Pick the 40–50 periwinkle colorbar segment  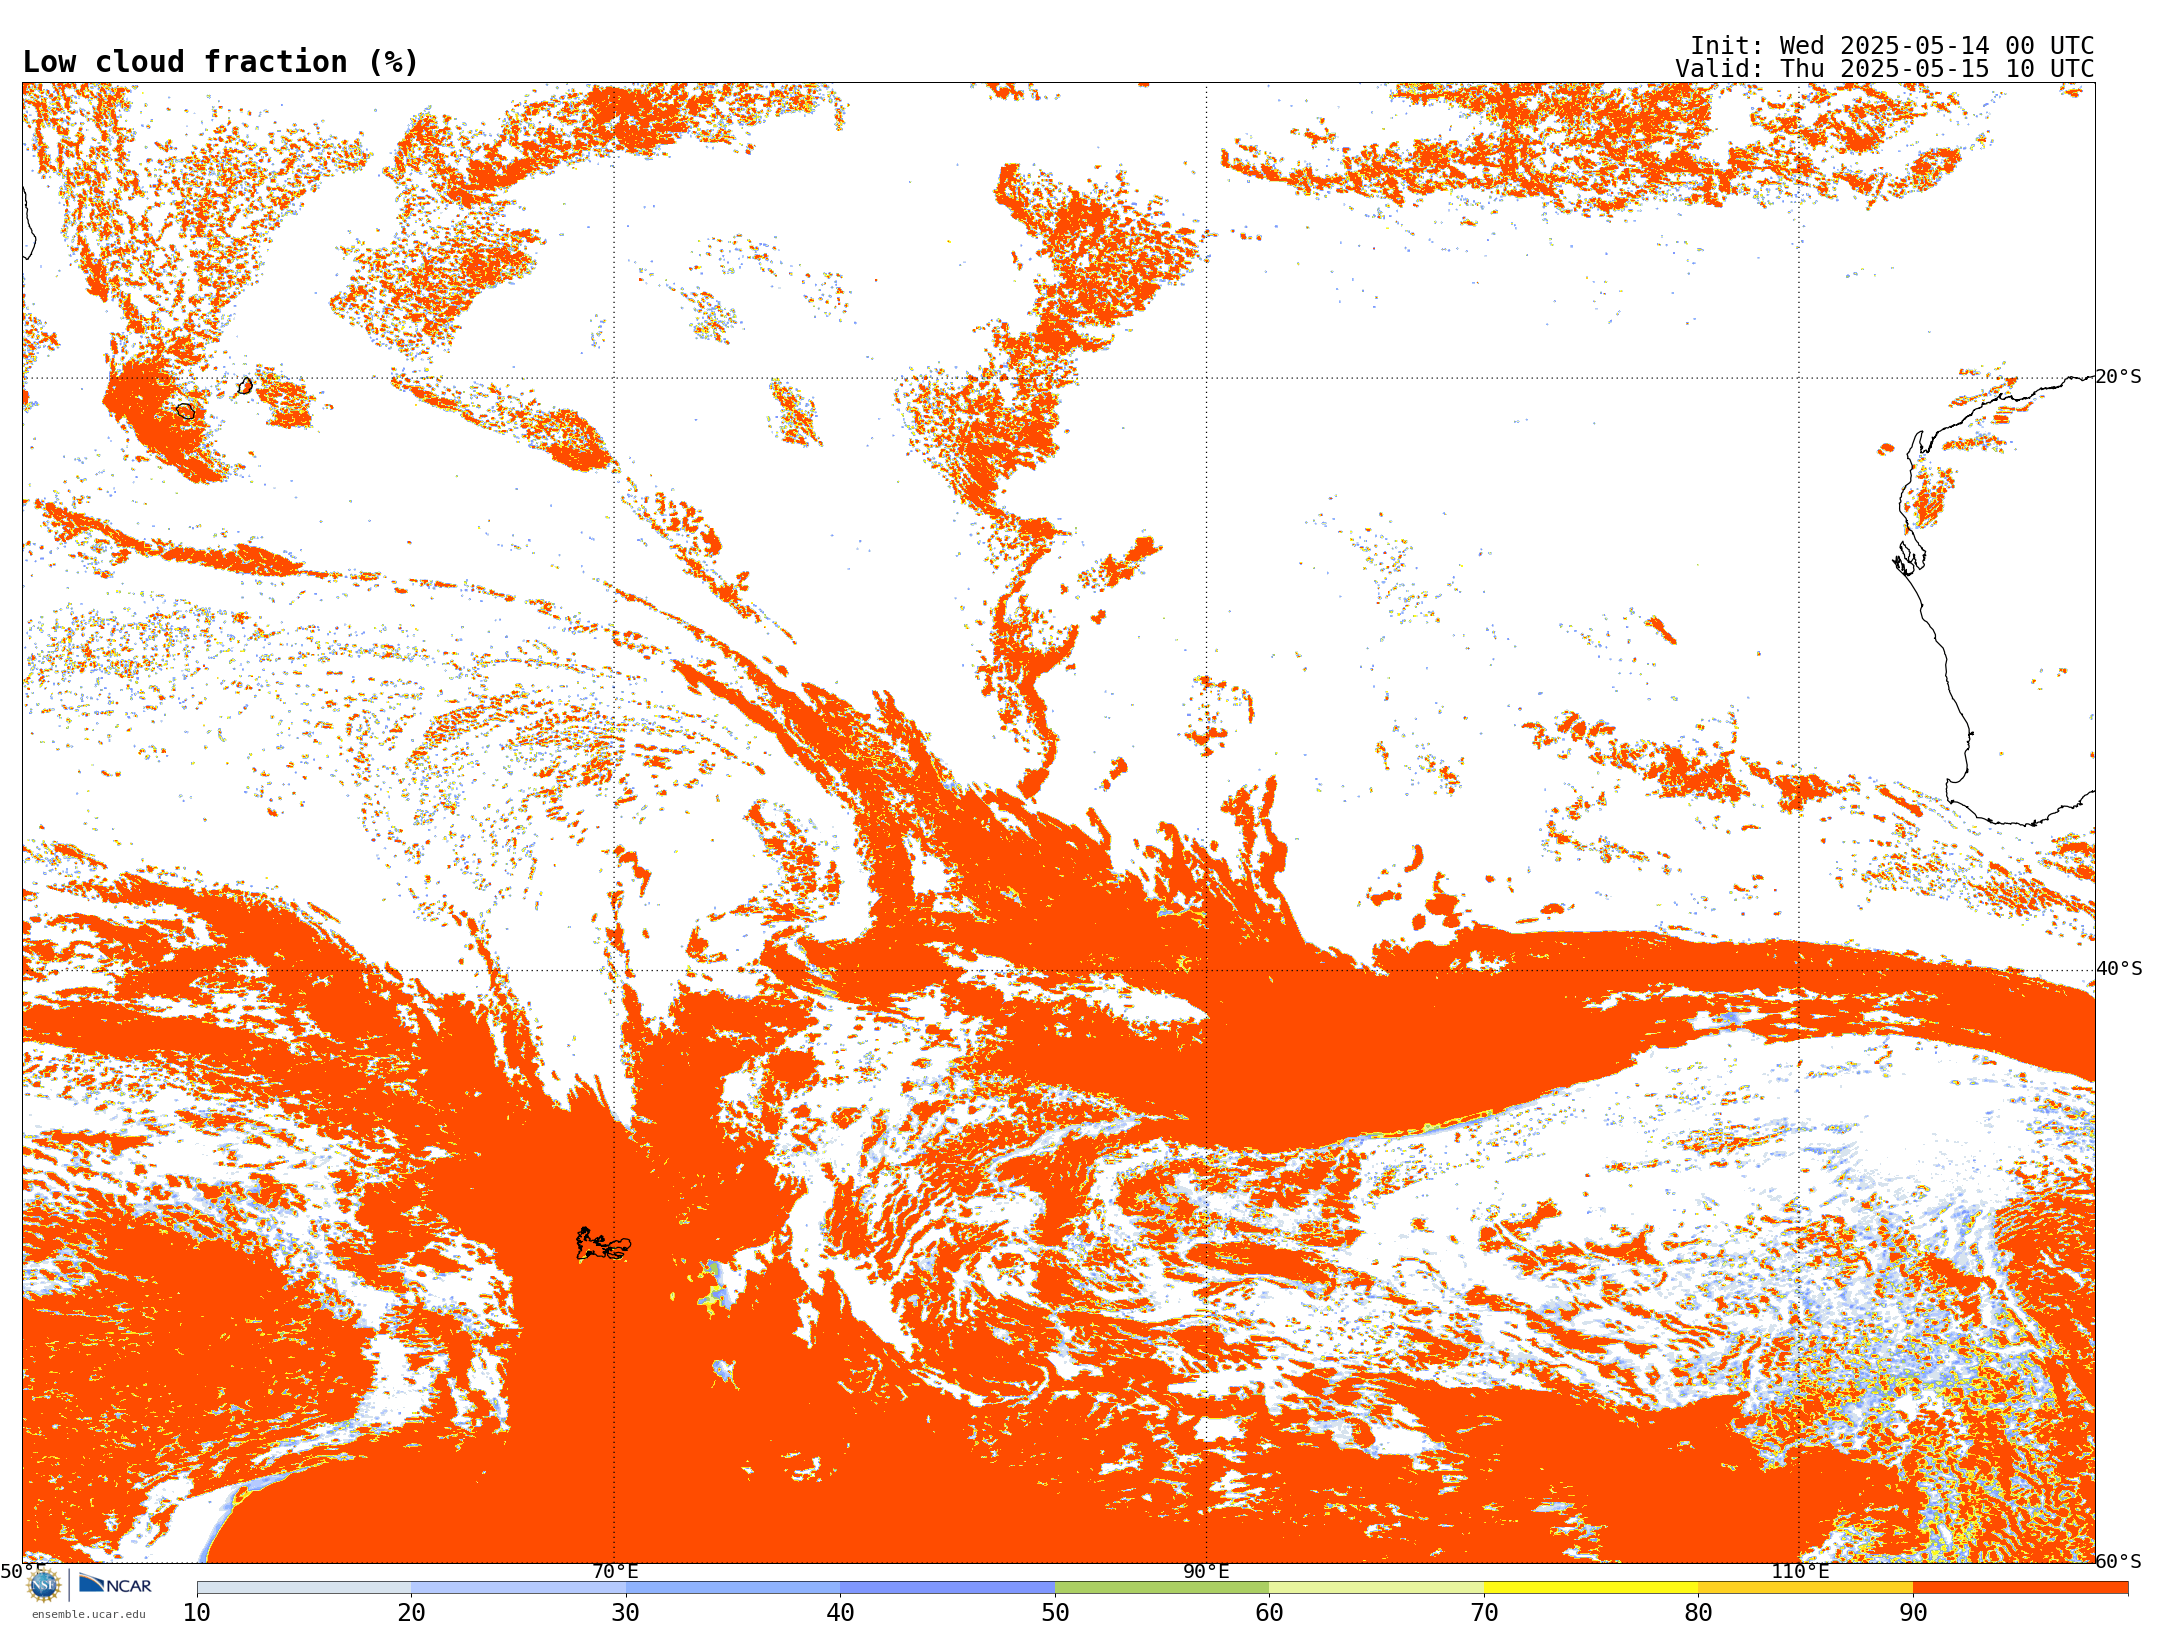tap(947, 1588)
